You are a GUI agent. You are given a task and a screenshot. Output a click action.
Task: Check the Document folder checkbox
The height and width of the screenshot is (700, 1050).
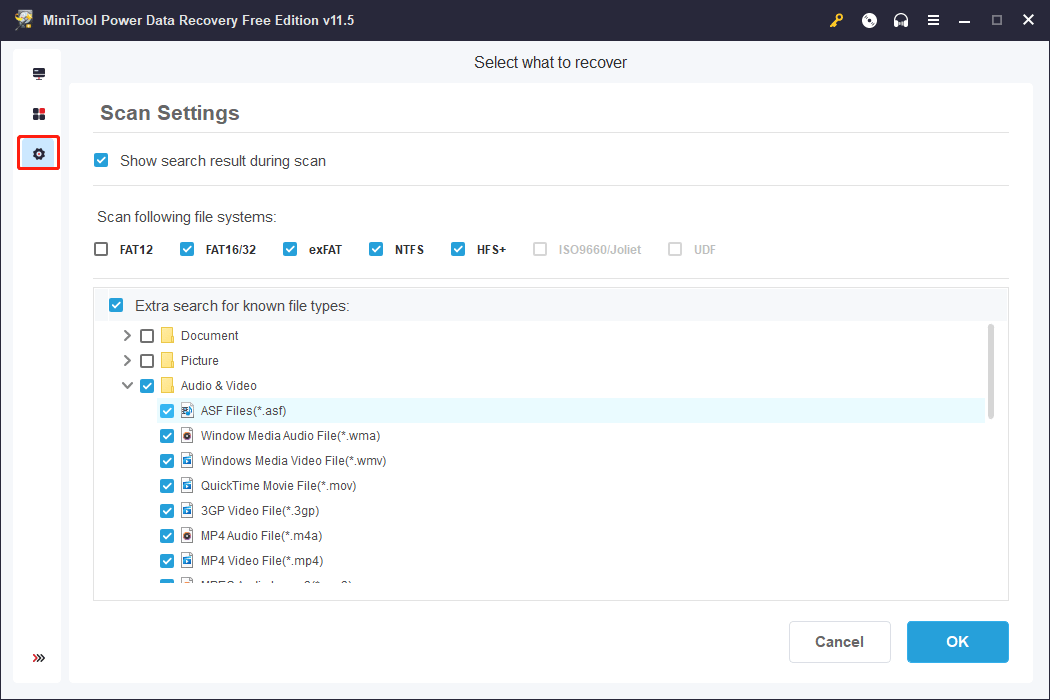[147, 336]
